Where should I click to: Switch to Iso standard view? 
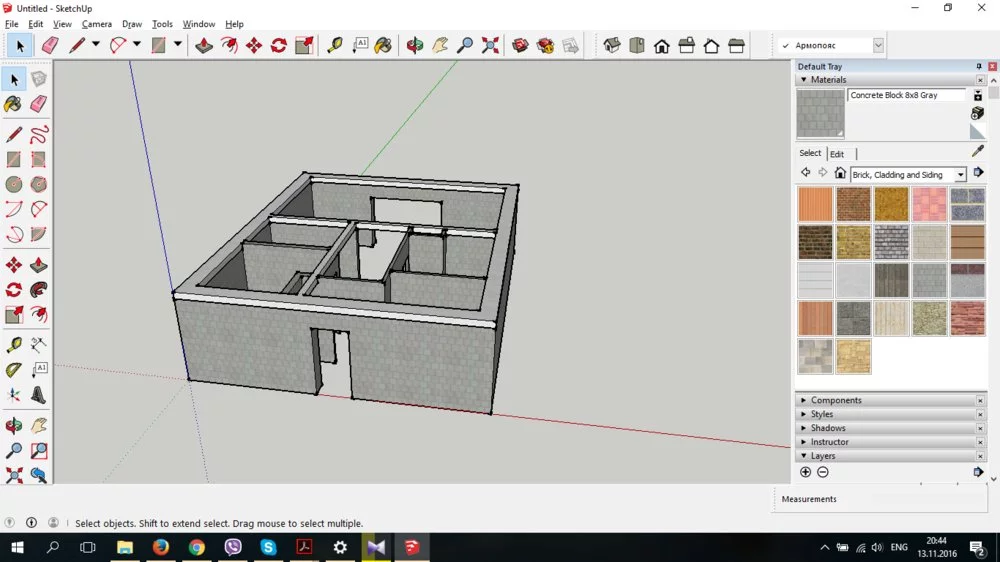click(x=612, y=45)
